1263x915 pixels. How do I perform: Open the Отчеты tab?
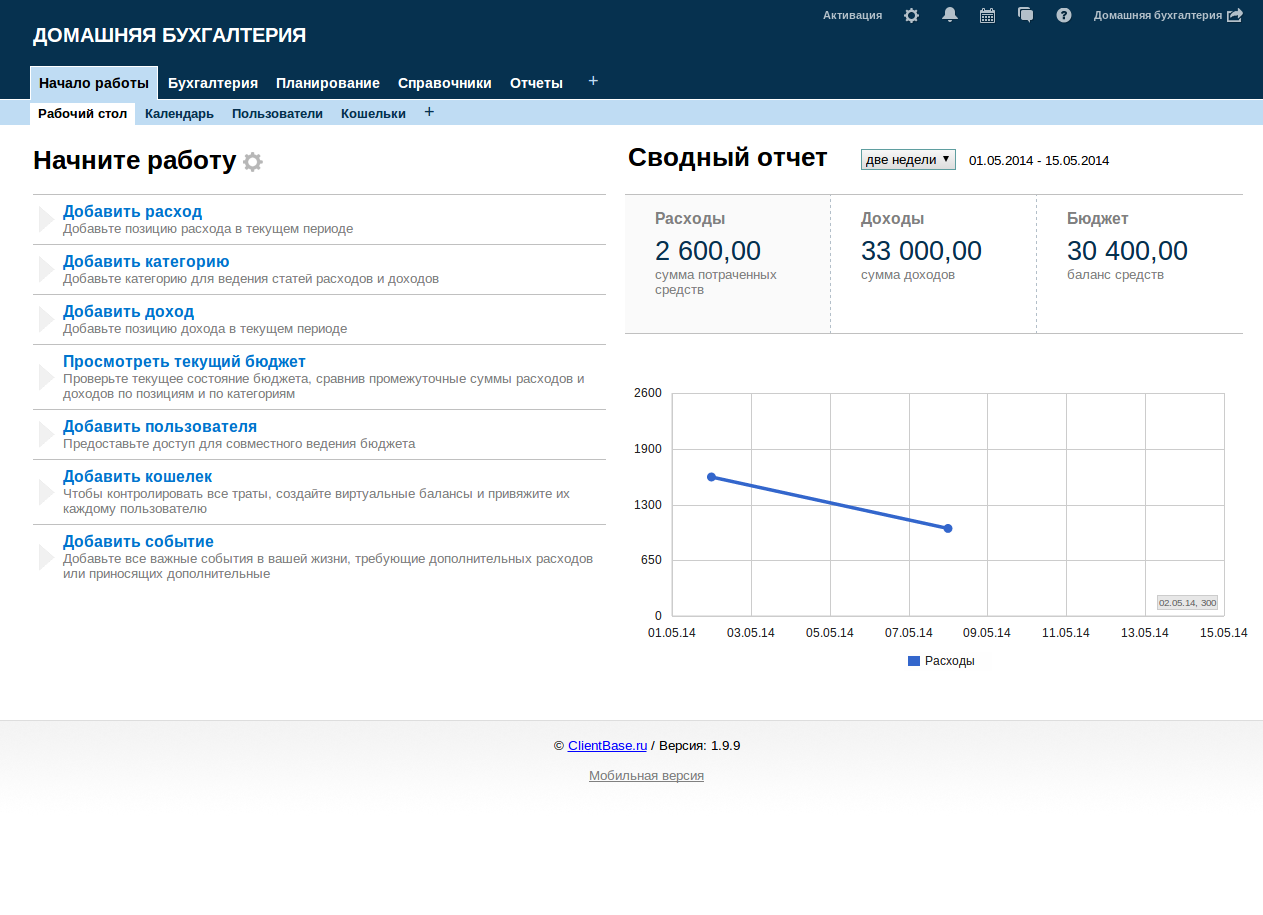click(x=536, y=83)
